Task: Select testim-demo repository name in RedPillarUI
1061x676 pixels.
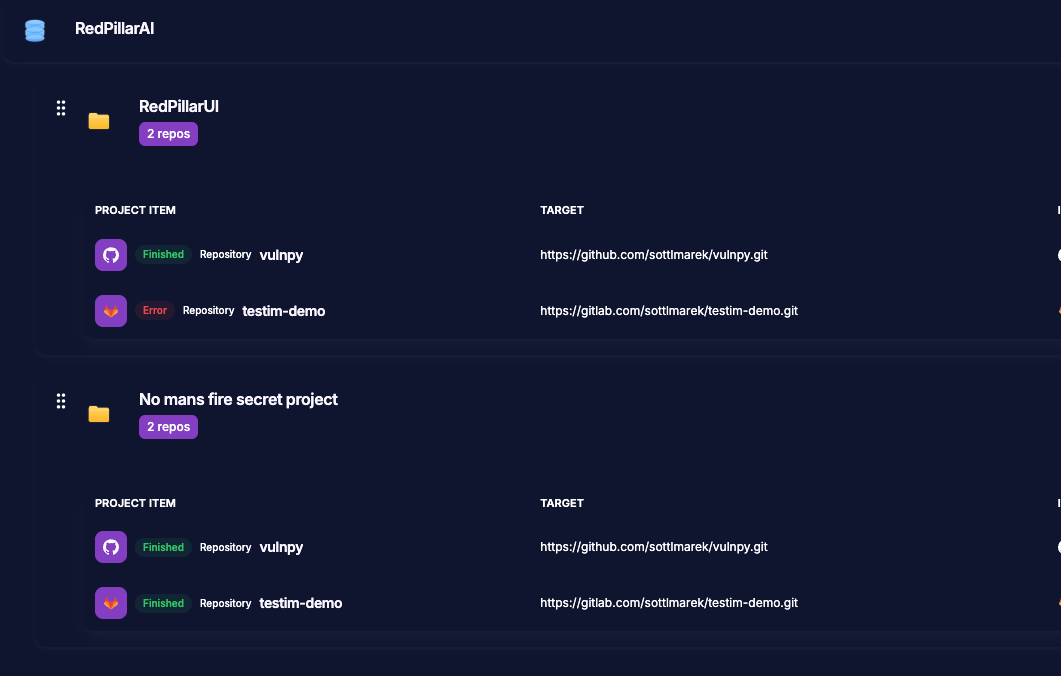Action: (284, 311)
